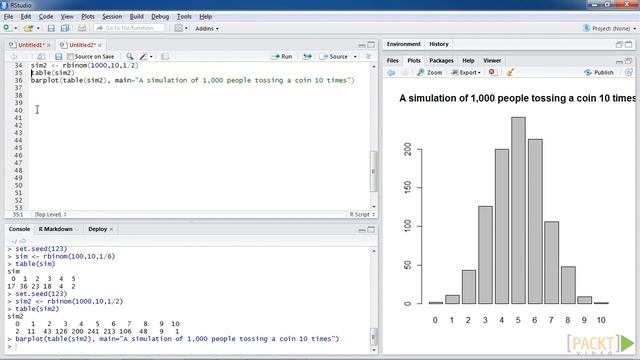Viewport: 640px width, 360px height.
Task: Open the Plots menu
Action: [88, 17]
